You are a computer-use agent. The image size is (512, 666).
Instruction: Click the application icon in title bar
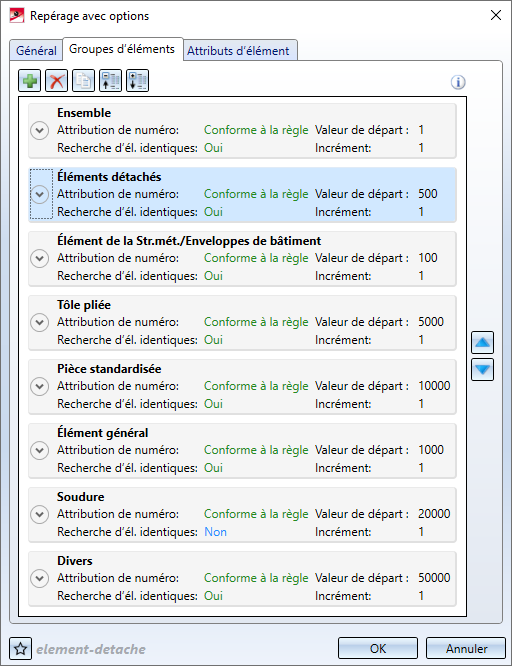pos(17,16)
